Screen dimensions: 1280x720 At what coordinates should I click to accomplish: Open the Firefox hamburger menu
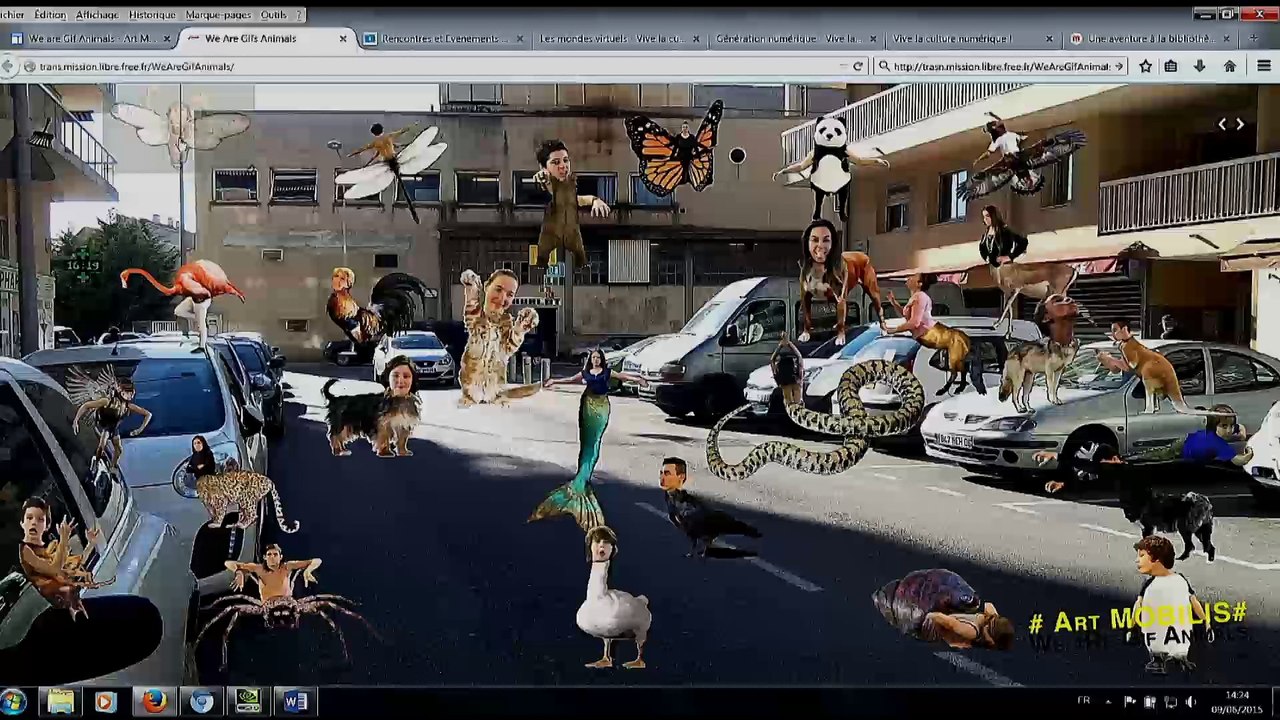pyautogui.click(x=1264, y=66)
